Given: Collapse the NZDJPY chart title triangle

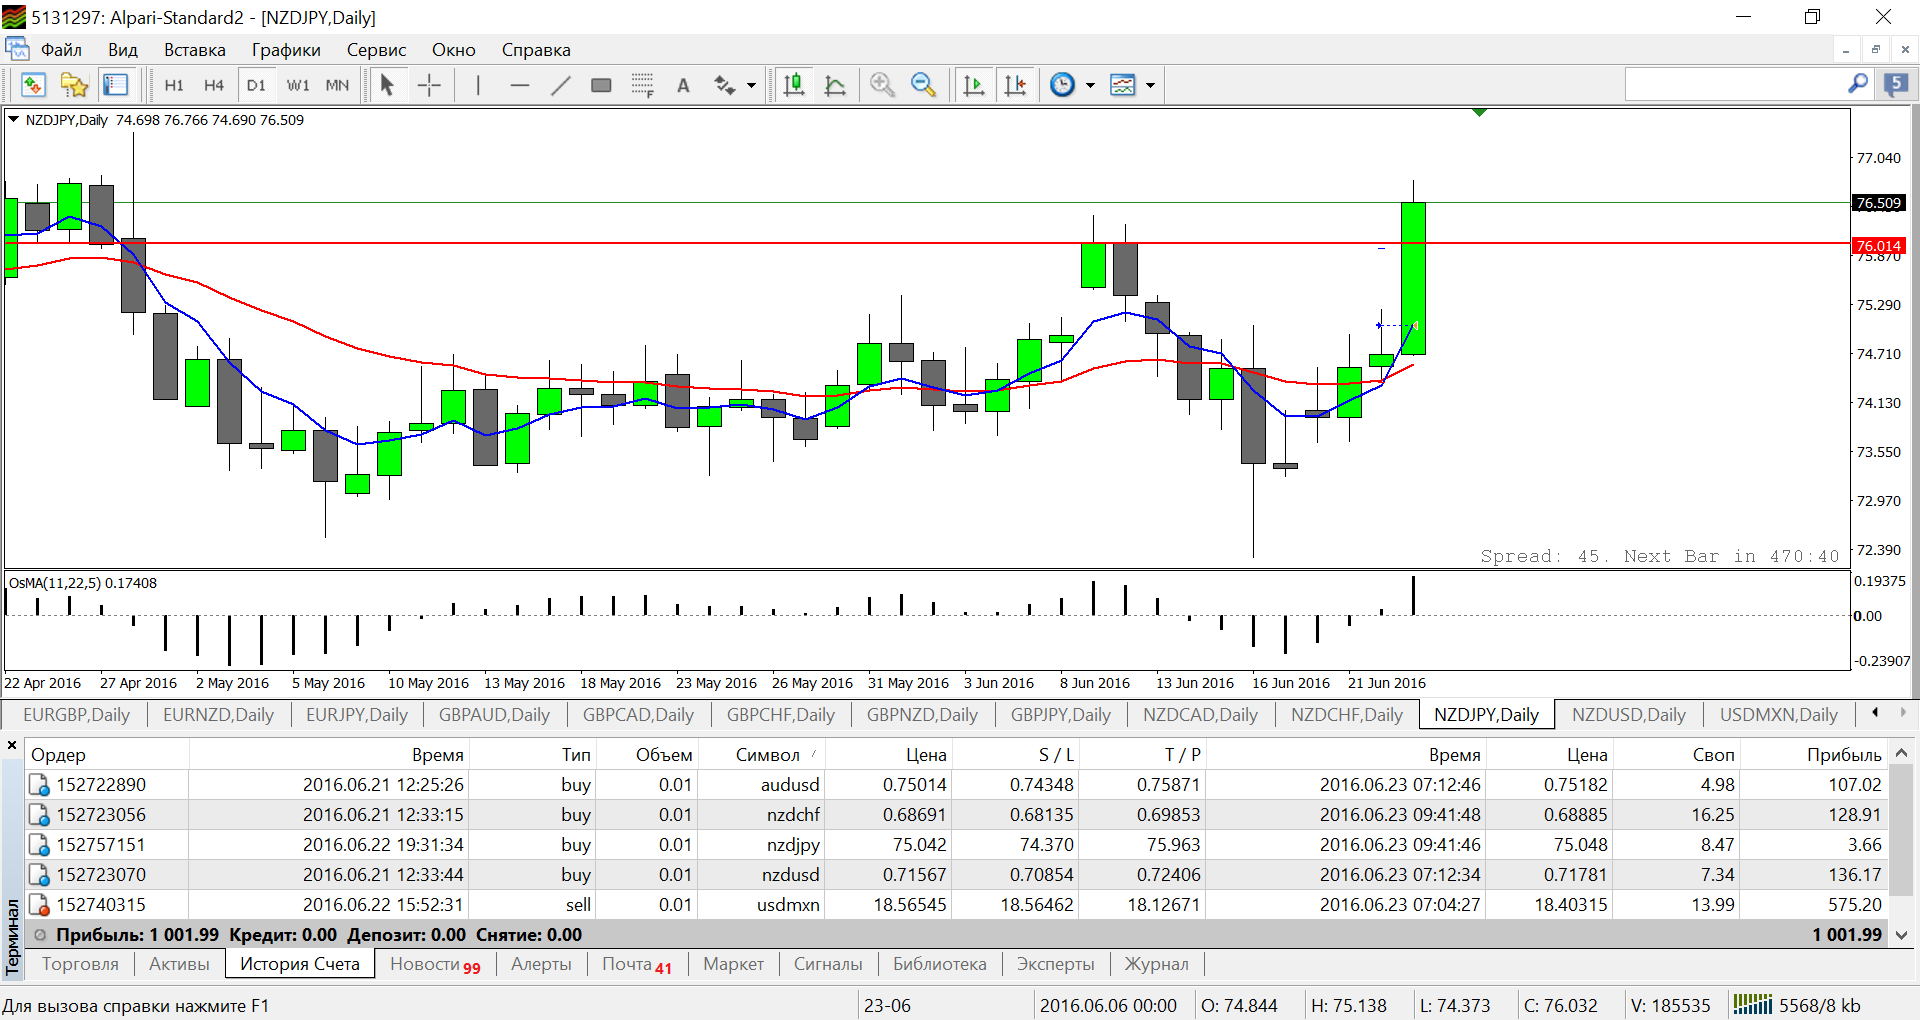Looking at the screenshot, I should point(14,119).
